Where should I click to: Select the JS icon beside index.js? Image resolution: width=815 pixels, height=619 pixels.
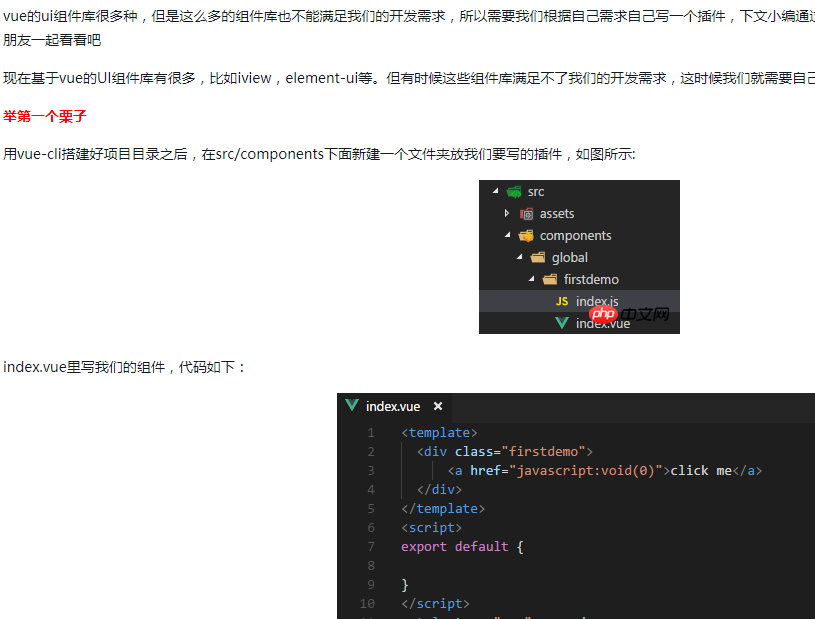tap(561, 301)
